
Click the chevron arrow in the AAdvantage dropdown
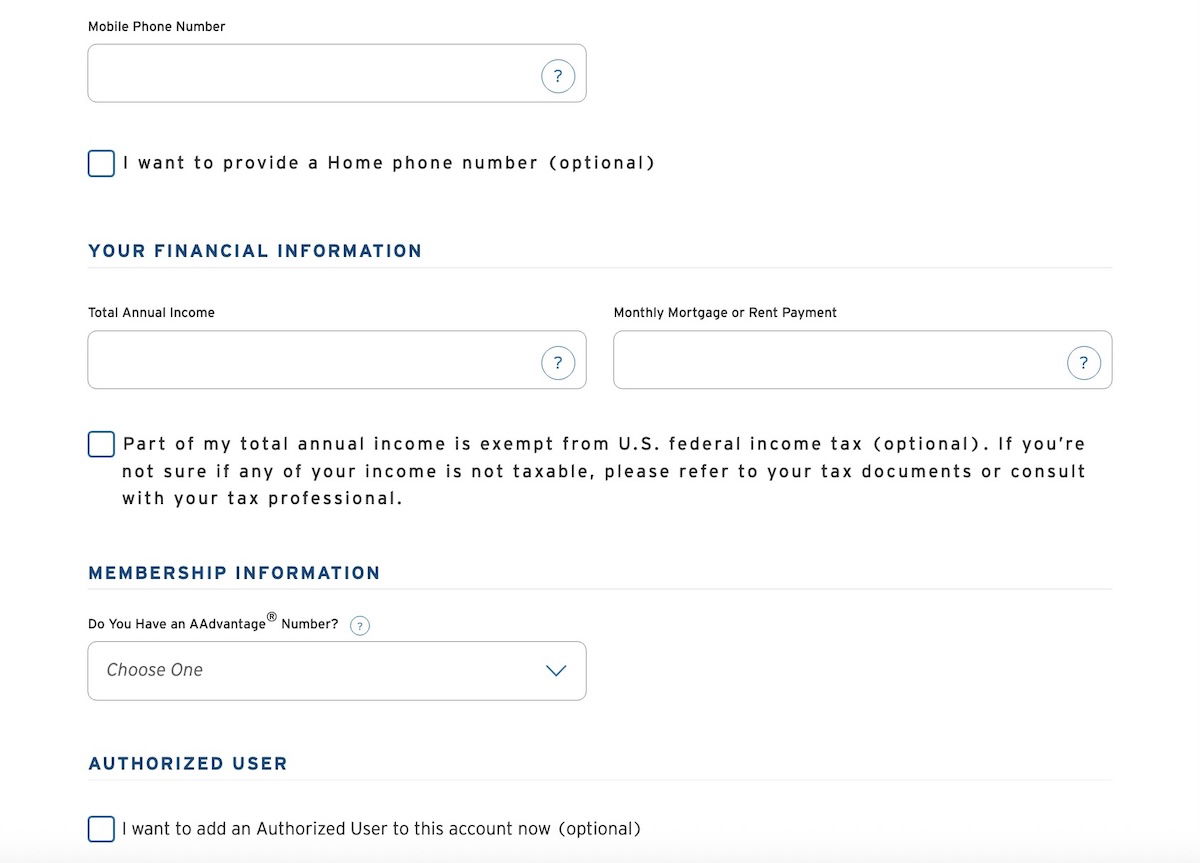click(x=556, y=671)
